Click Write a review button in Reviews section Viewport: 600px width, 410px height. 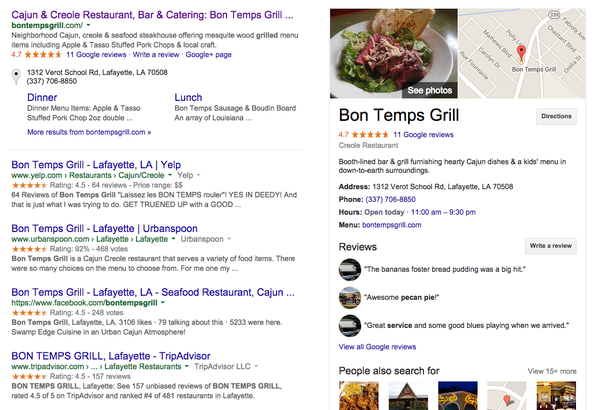click(551, 246)
